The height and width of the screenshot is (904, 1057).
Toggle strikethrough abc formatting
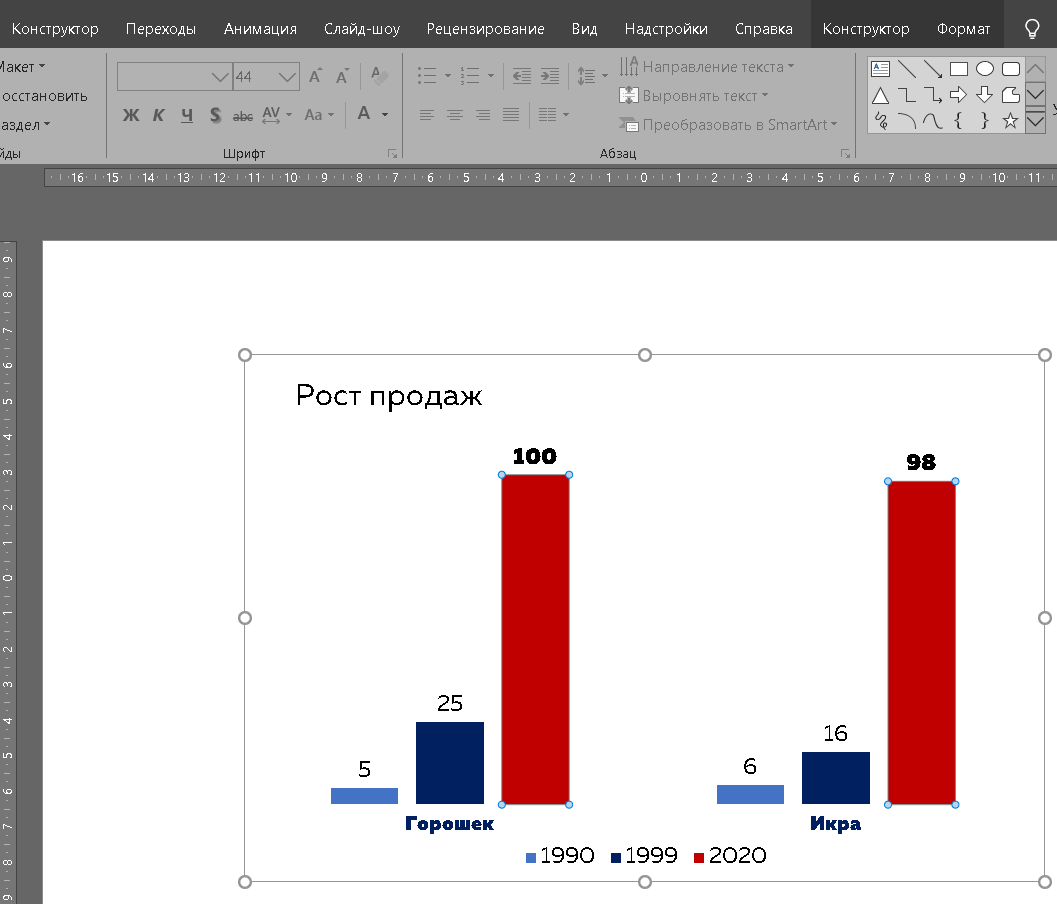coord(243,116)
